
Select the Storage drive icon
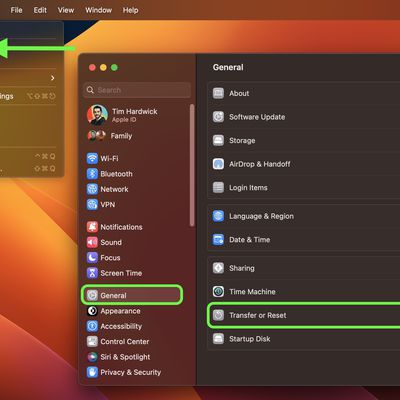point(218,140)
